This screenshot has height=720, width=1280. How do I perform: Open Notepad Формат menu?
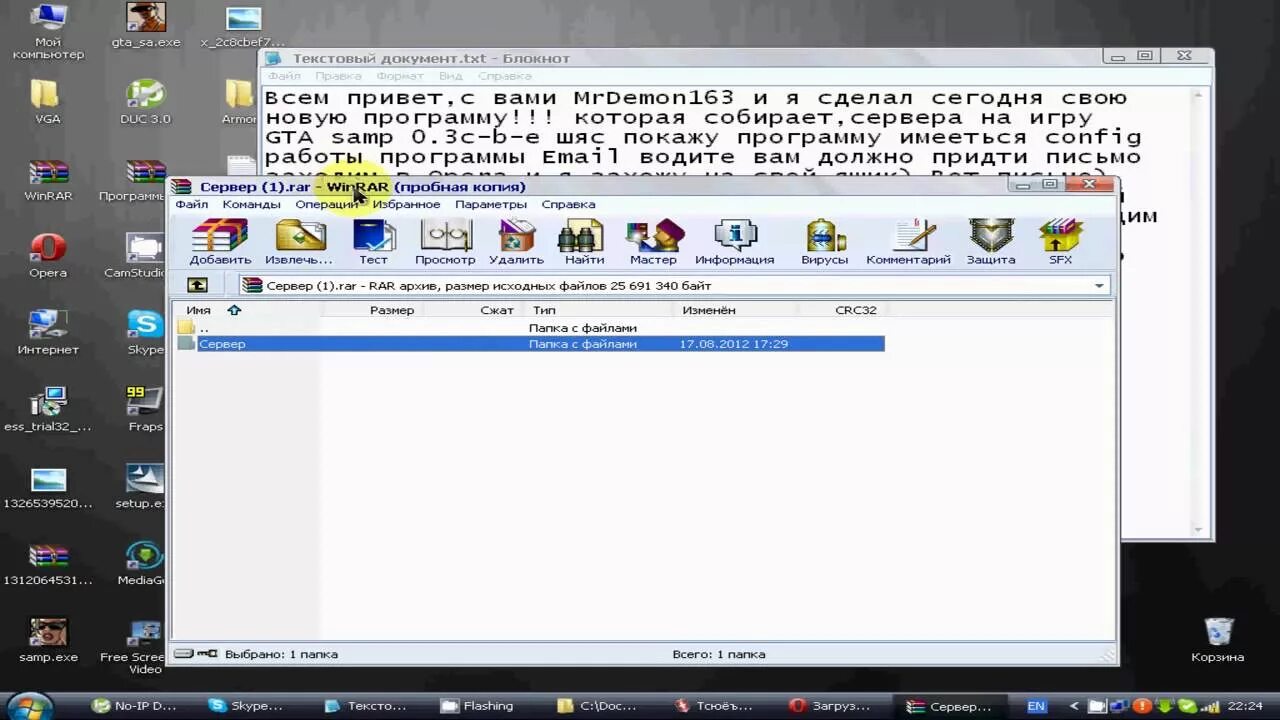point(400,76)
